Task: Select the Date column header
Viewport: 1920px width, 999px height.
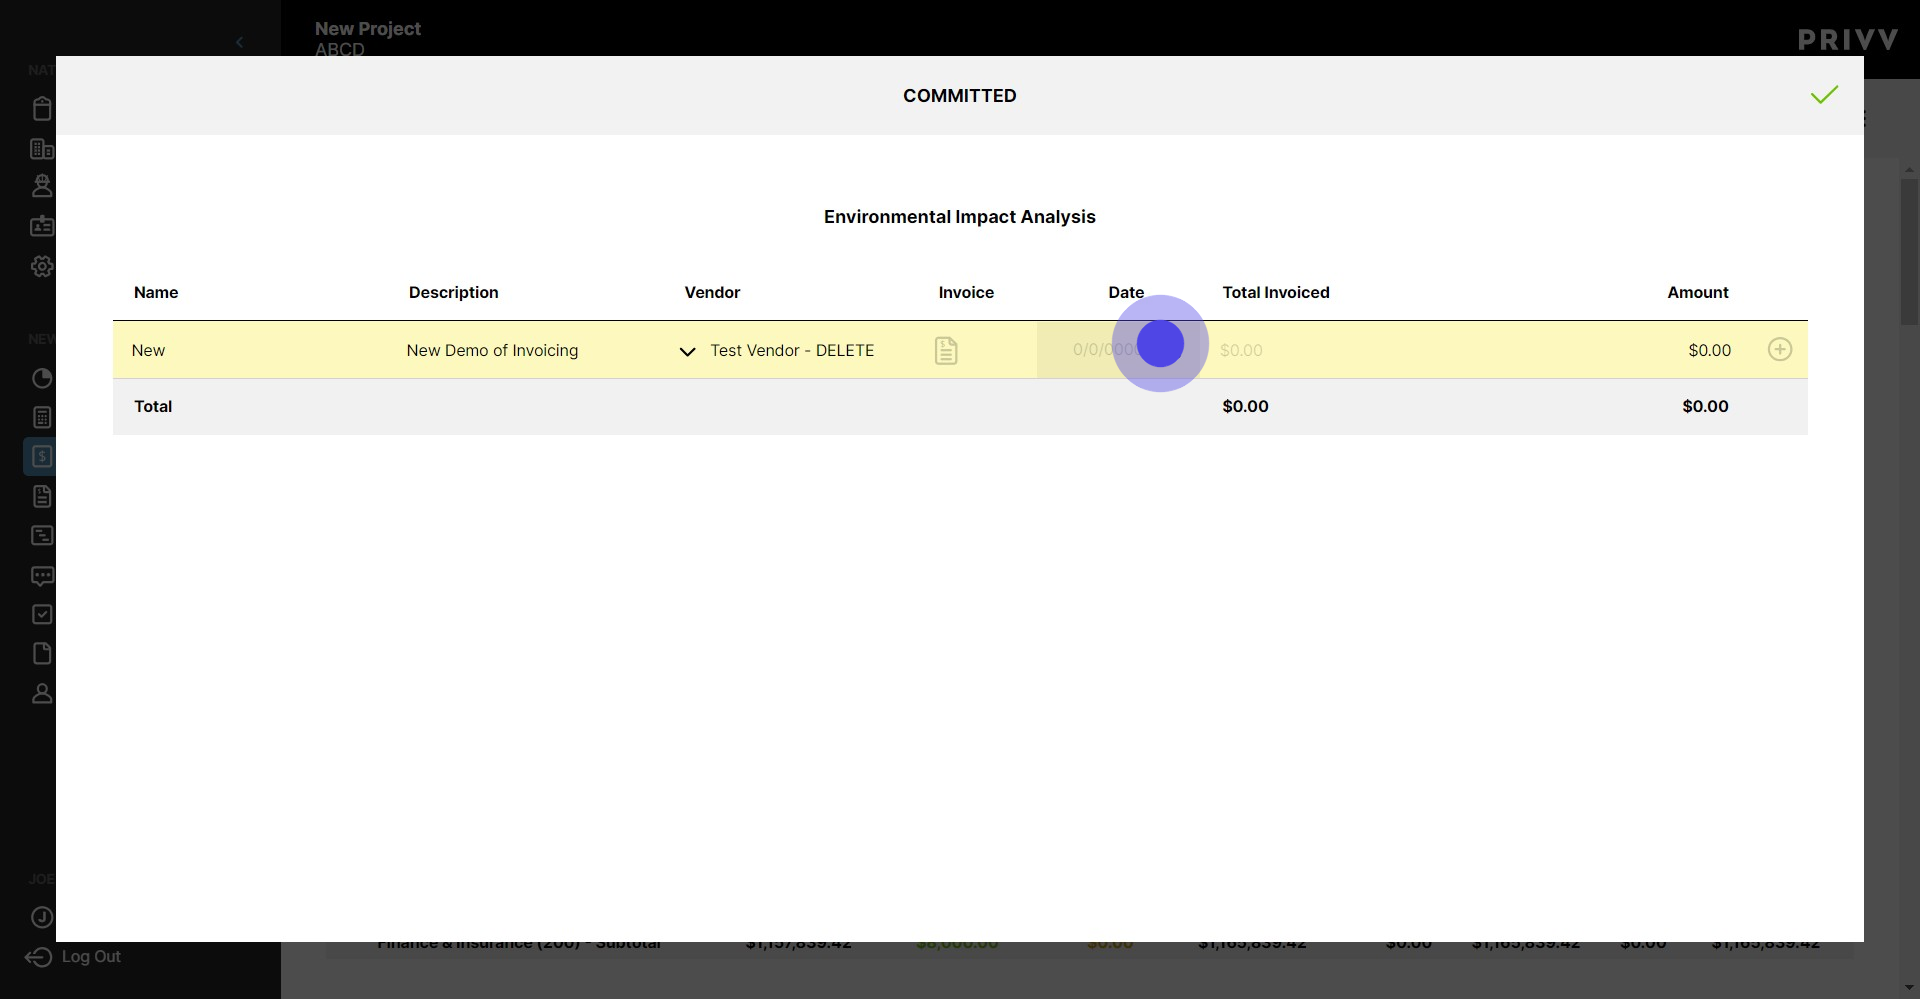Action: click(x=1126, y=292)
